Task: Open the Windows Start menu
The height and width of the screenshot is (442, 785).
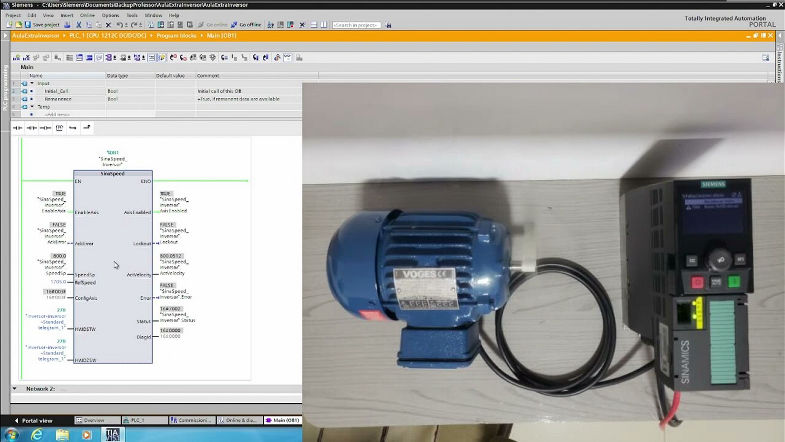Action: (11, 434)
